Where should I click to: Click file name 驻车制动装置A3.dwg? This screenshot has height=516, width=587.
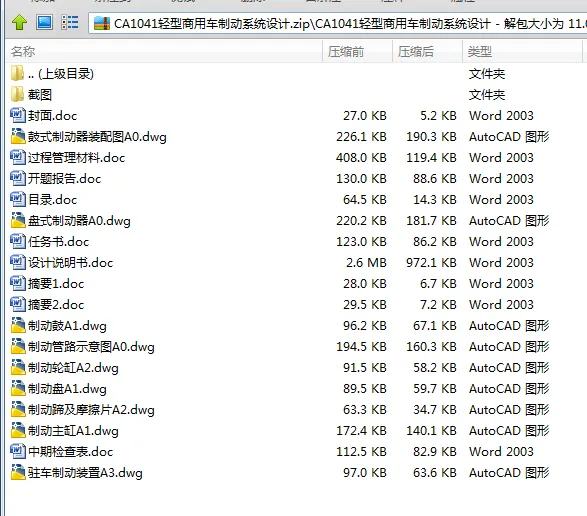tap(85, 472)
